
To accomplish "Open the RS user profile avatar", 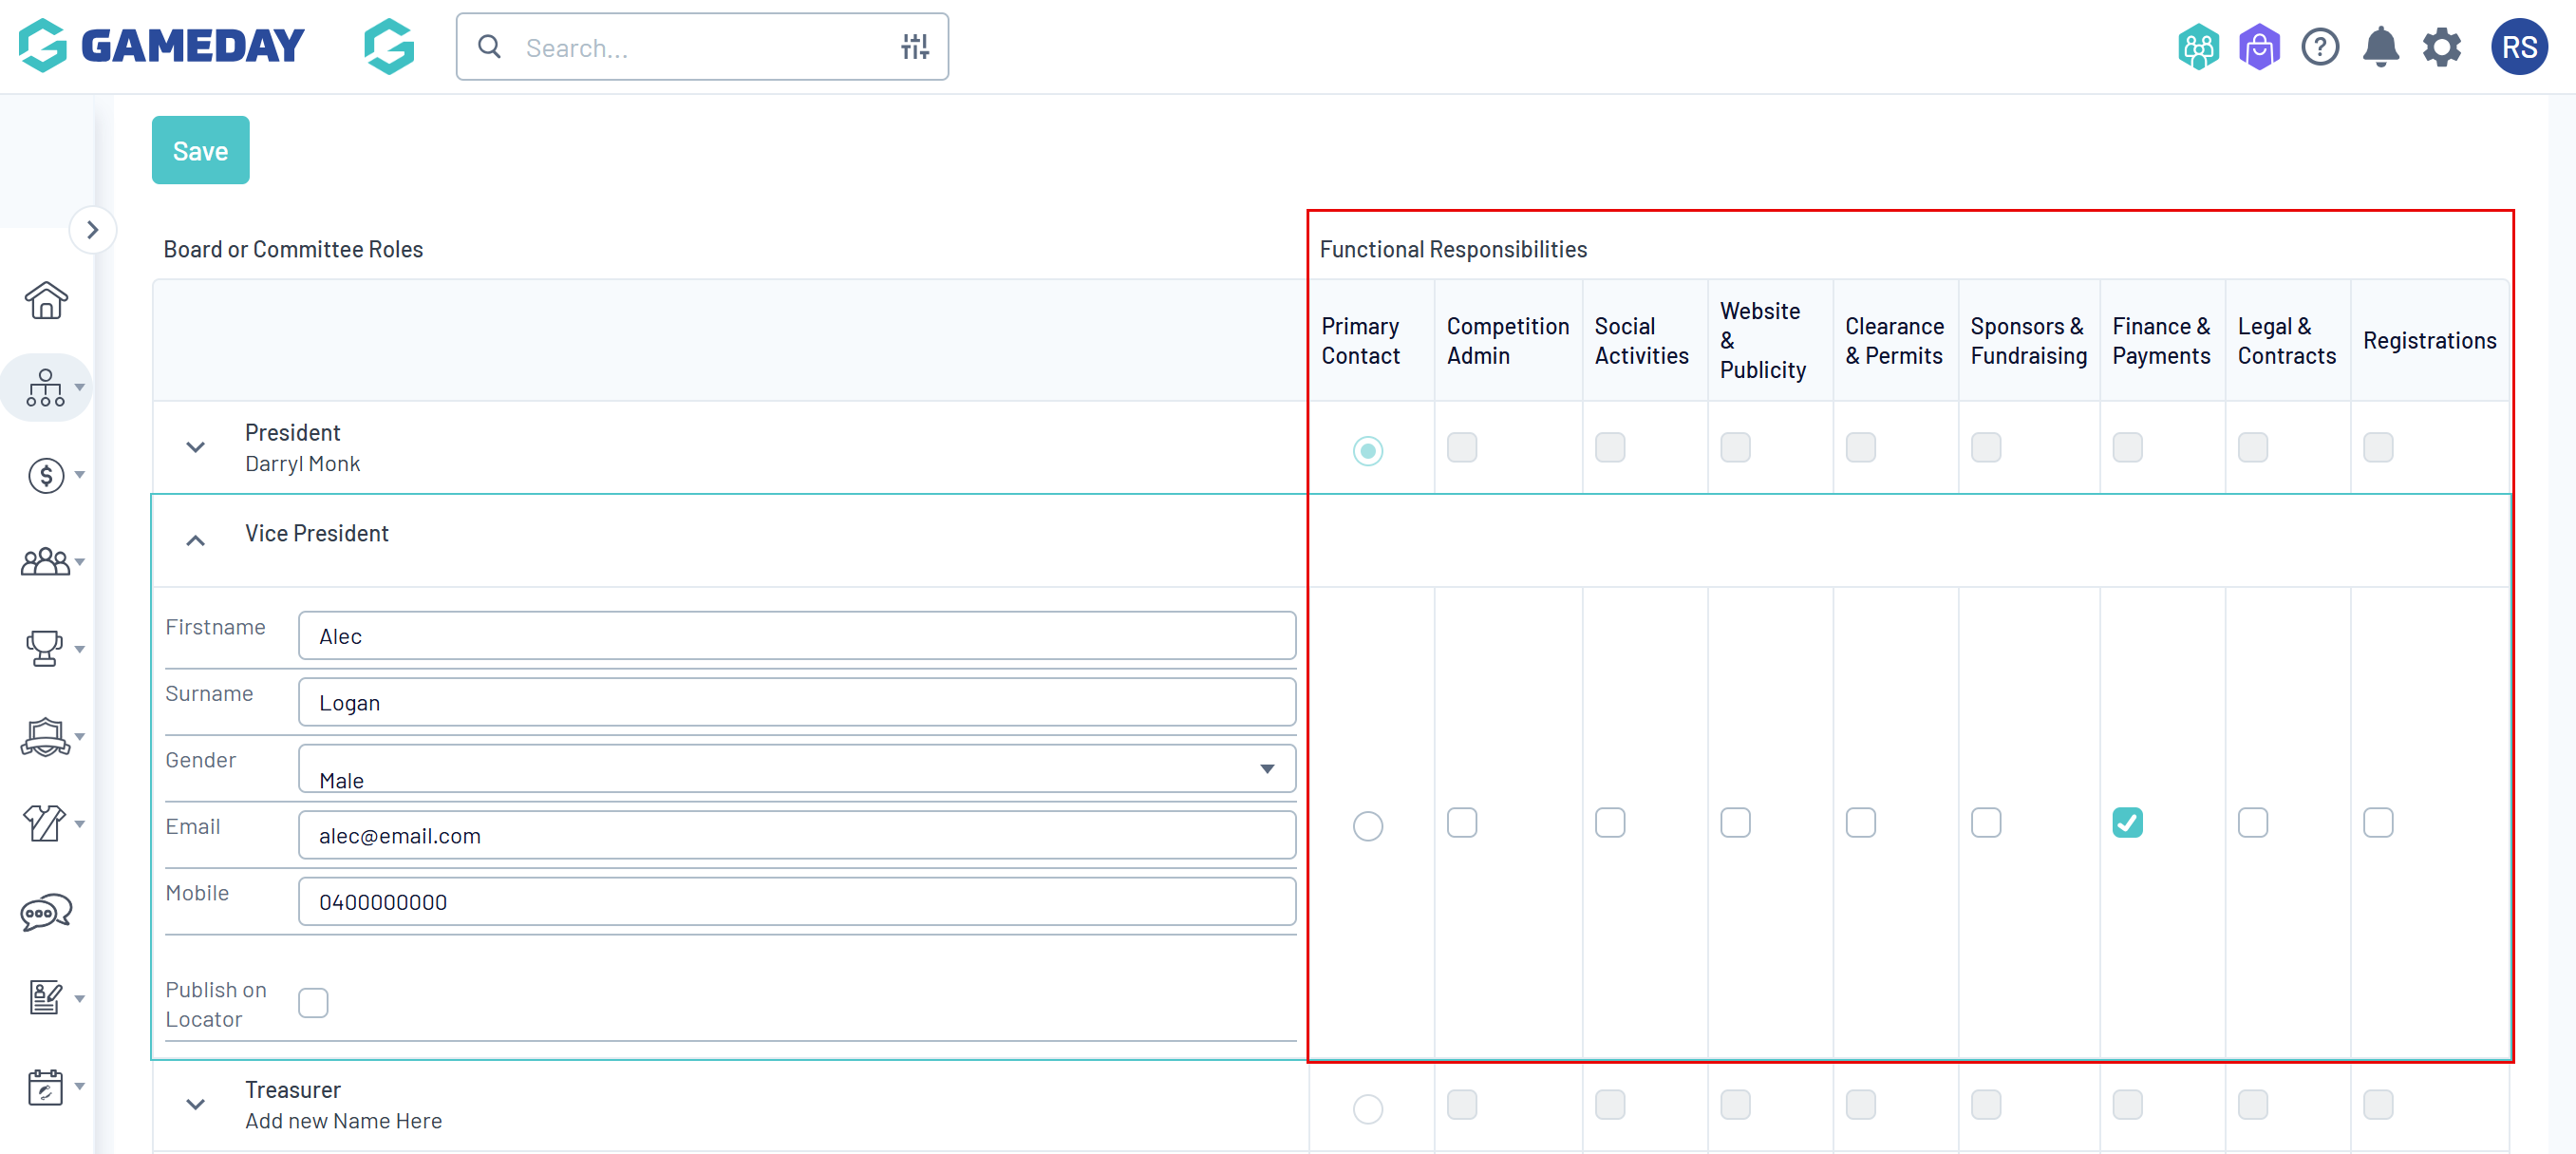I will tap(2518, 47).
